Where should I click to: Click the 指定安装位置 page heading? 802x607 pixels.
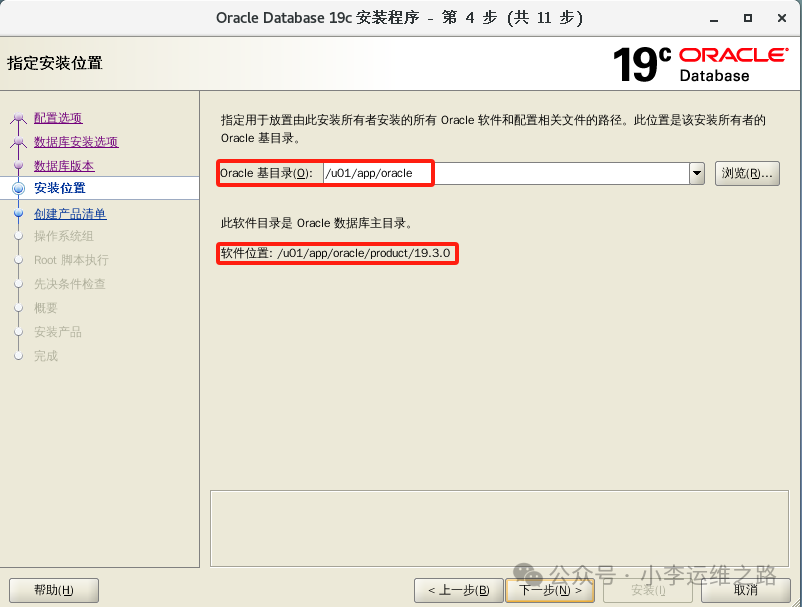tap(55, 63)
